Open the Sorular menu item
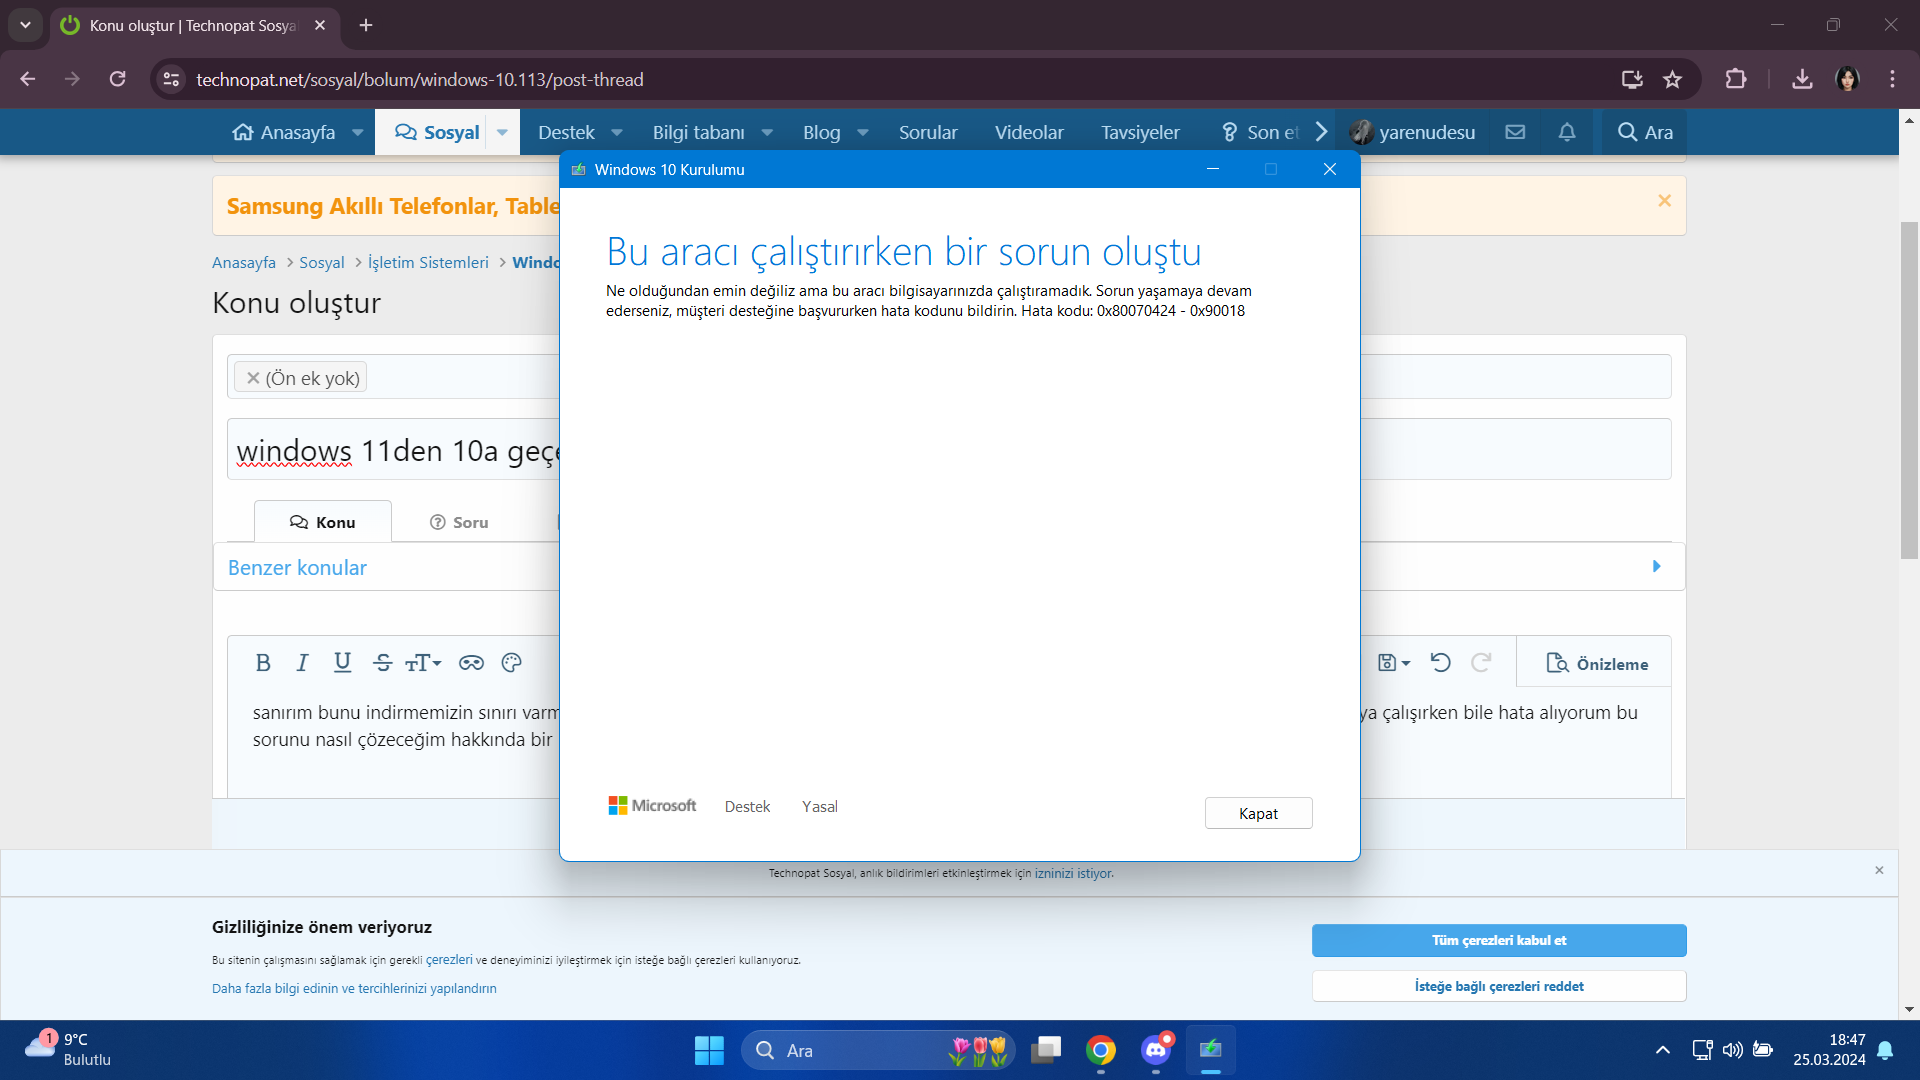The height and width of the screenshot is (1080, 1920). 927,132
